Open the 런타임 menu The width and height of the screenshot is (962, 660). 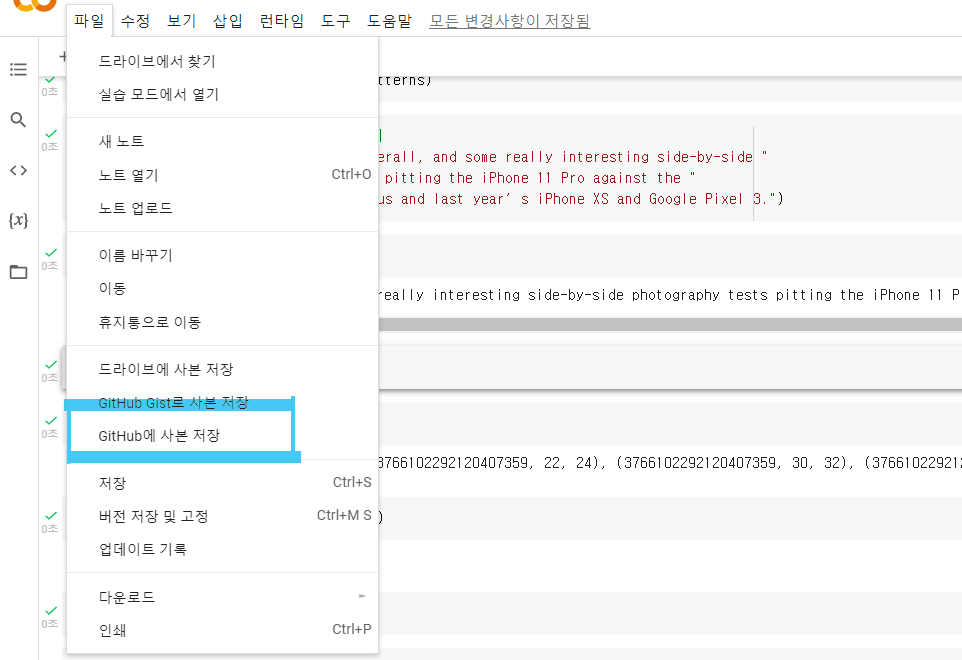pyautogui.click(x=281, y=19)
